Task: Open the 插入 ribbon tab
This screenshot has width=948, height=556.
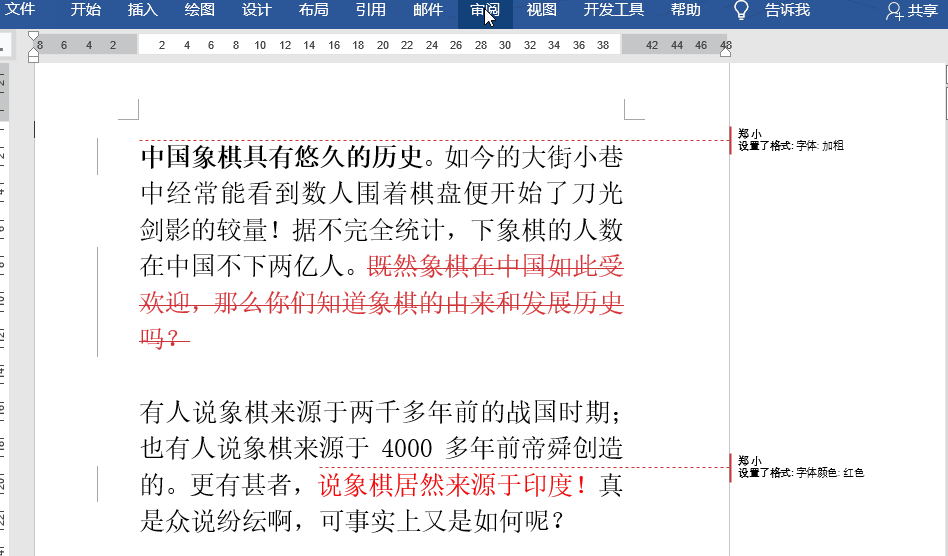Action: 143,11
